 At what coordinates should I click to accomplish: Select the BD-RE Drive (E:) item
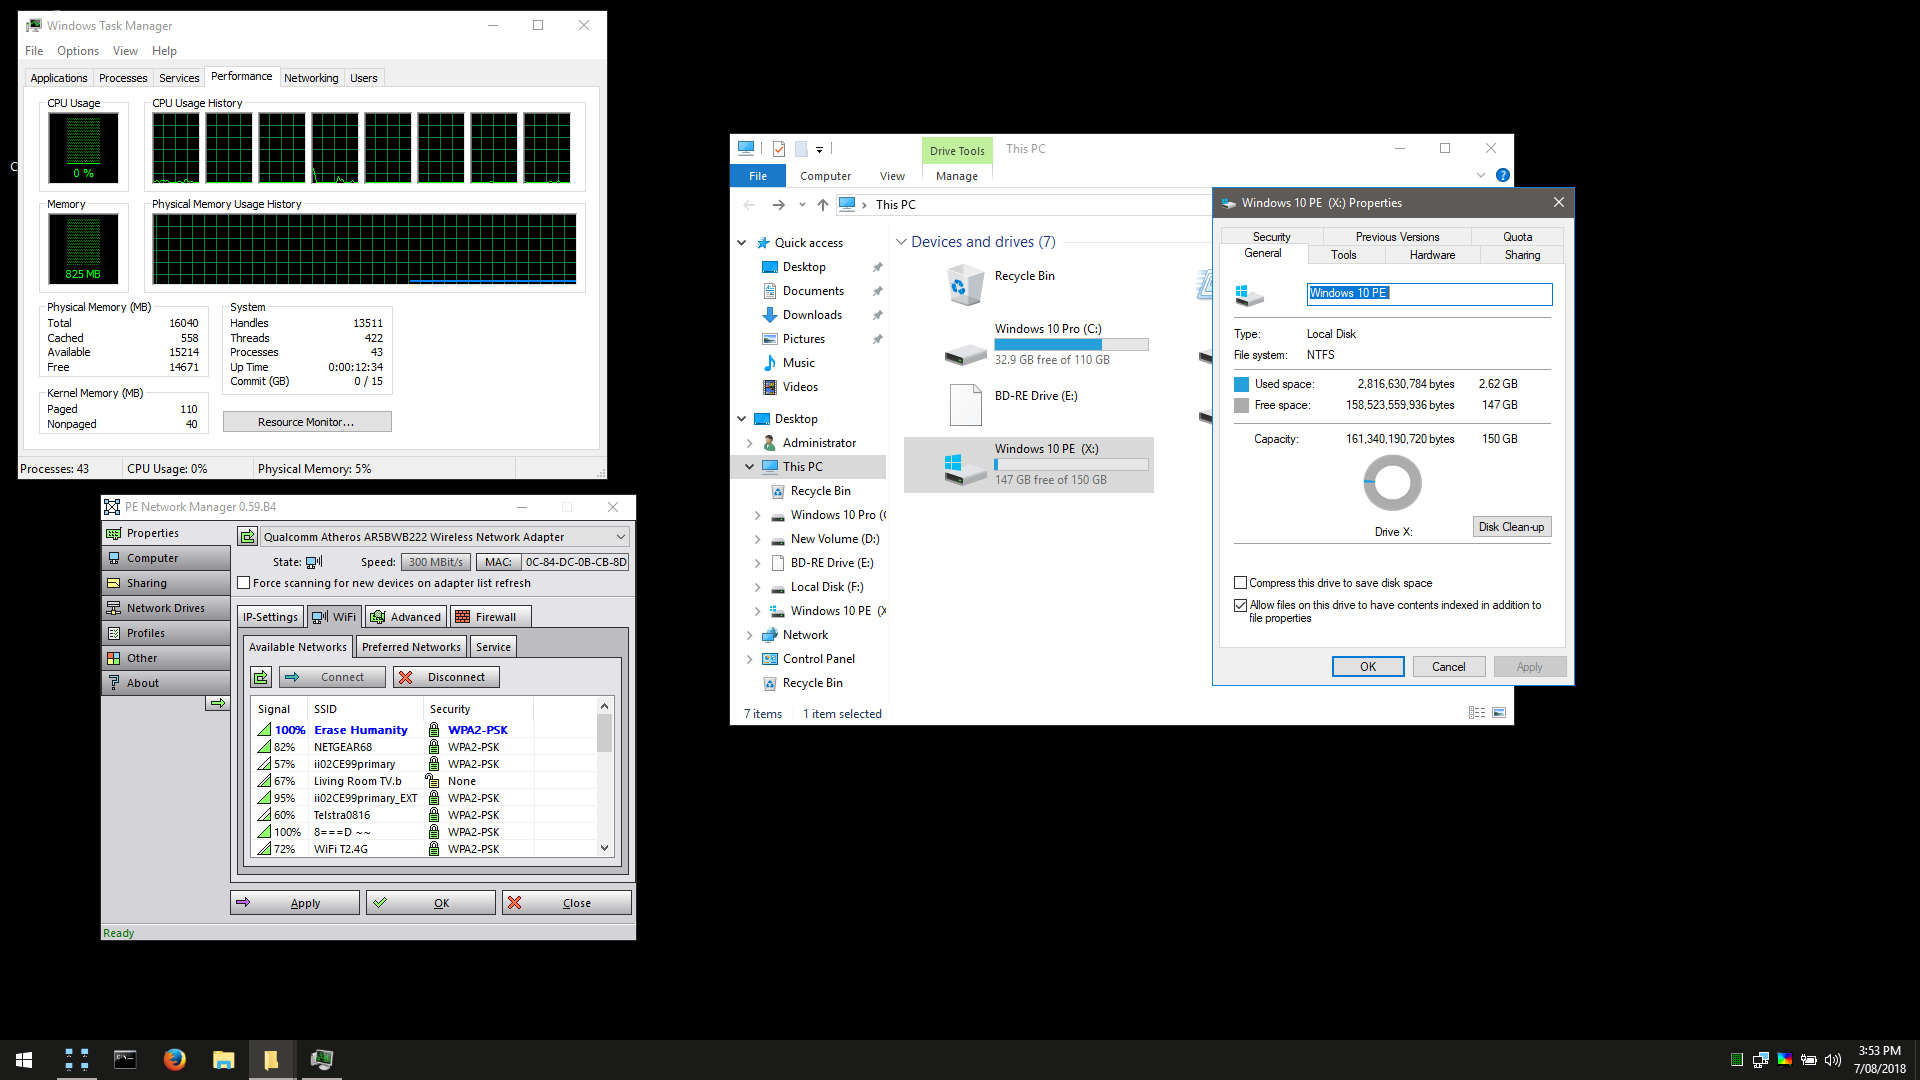(x=1029, y=405)
